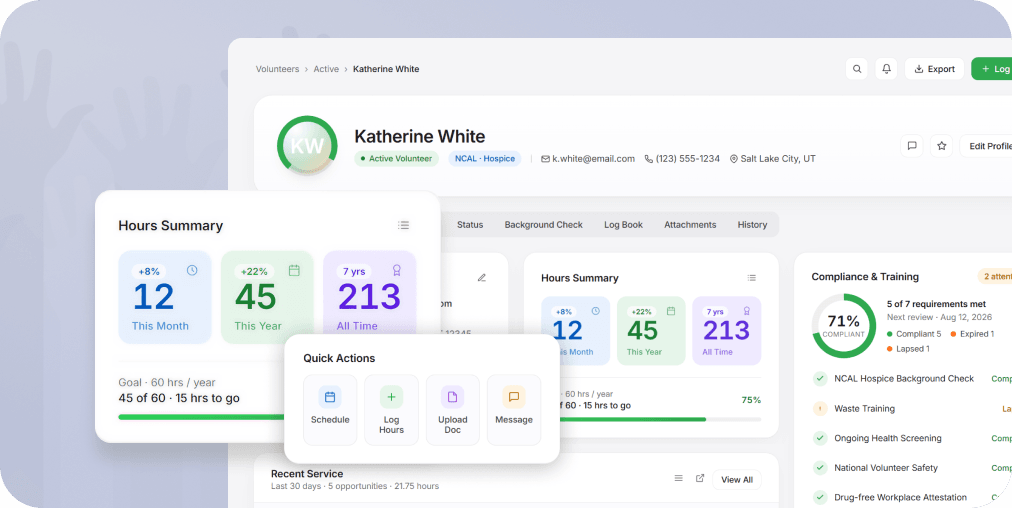The width and height of the screenshot is (1012, 508).
Task: Click the View All button in Recent Service
Action: 736,480
